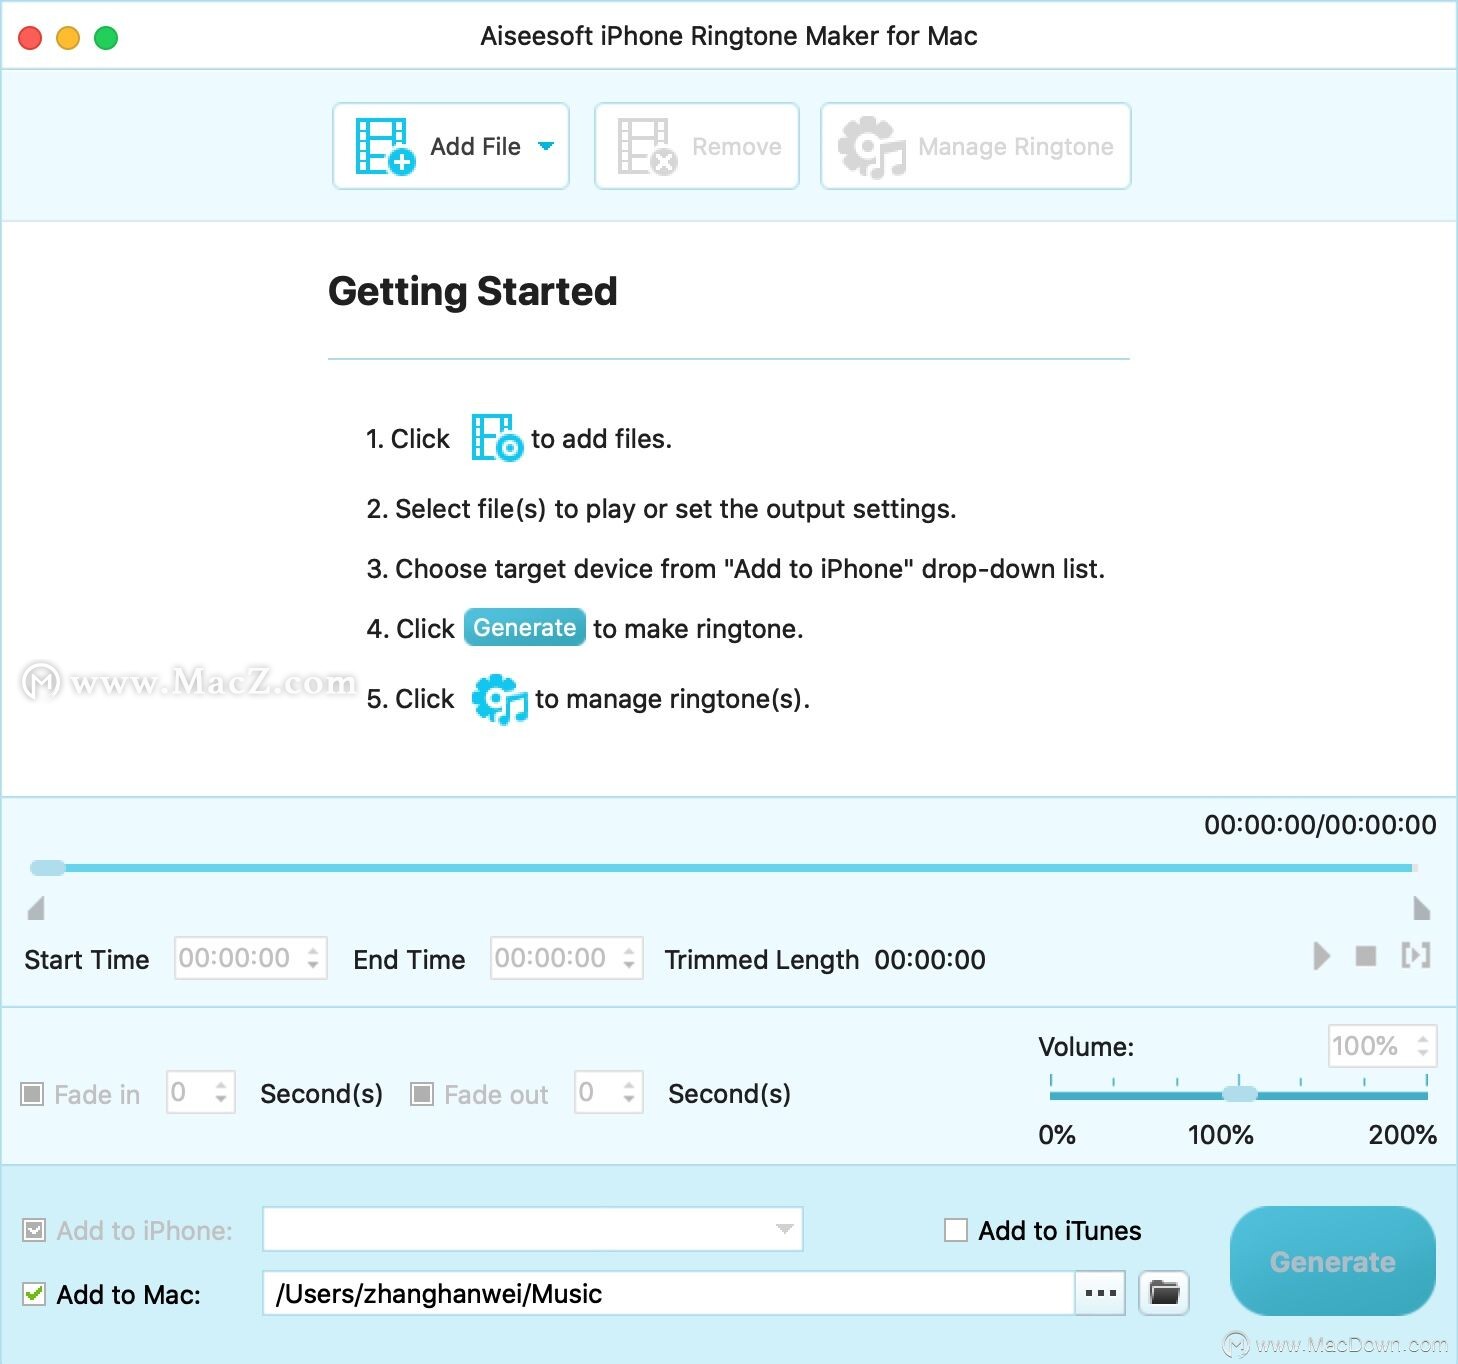The height and width of the screenshot is (1364, 1458).
Task: Click the Volume slider handle at 100%
Action: (1240, 1094)
